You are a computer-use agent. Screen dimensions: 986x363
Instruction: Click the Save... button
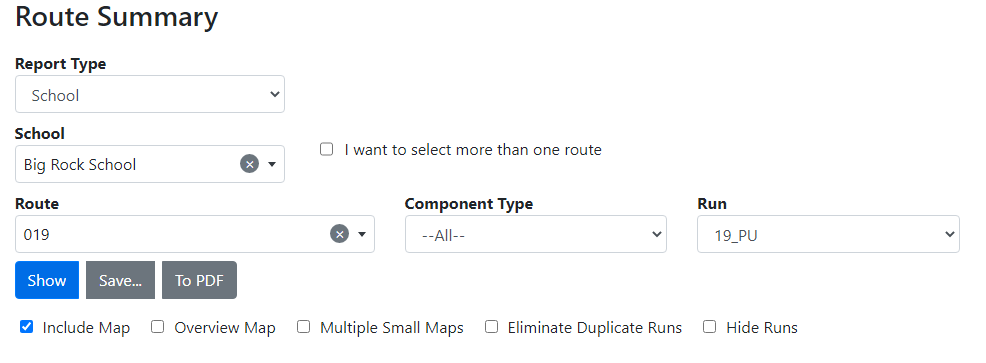(x=120, y=280)
